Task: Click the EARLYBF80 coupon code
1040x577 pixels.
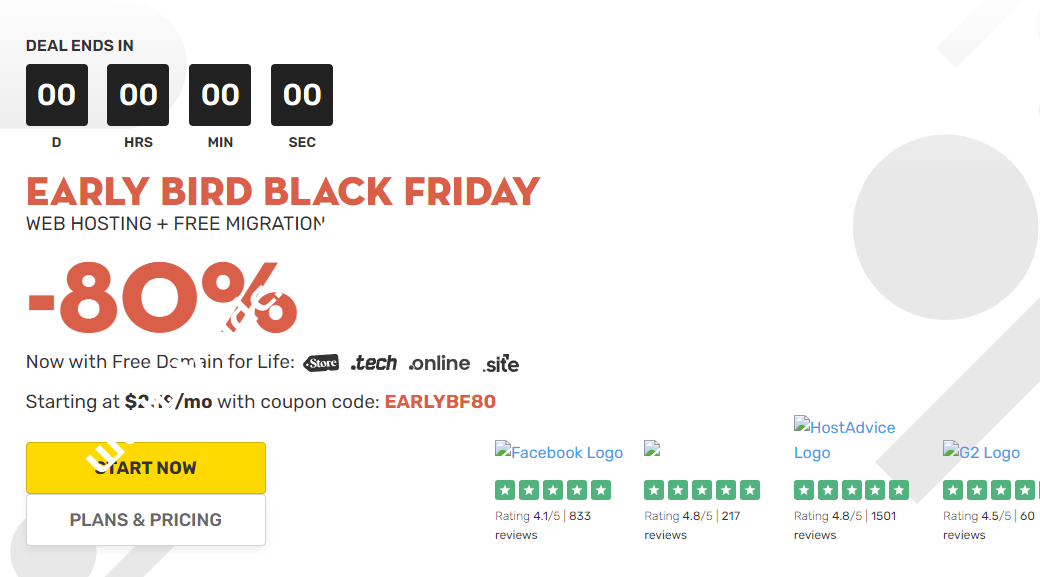Action: pyautogui.click(x=440, y=402)
